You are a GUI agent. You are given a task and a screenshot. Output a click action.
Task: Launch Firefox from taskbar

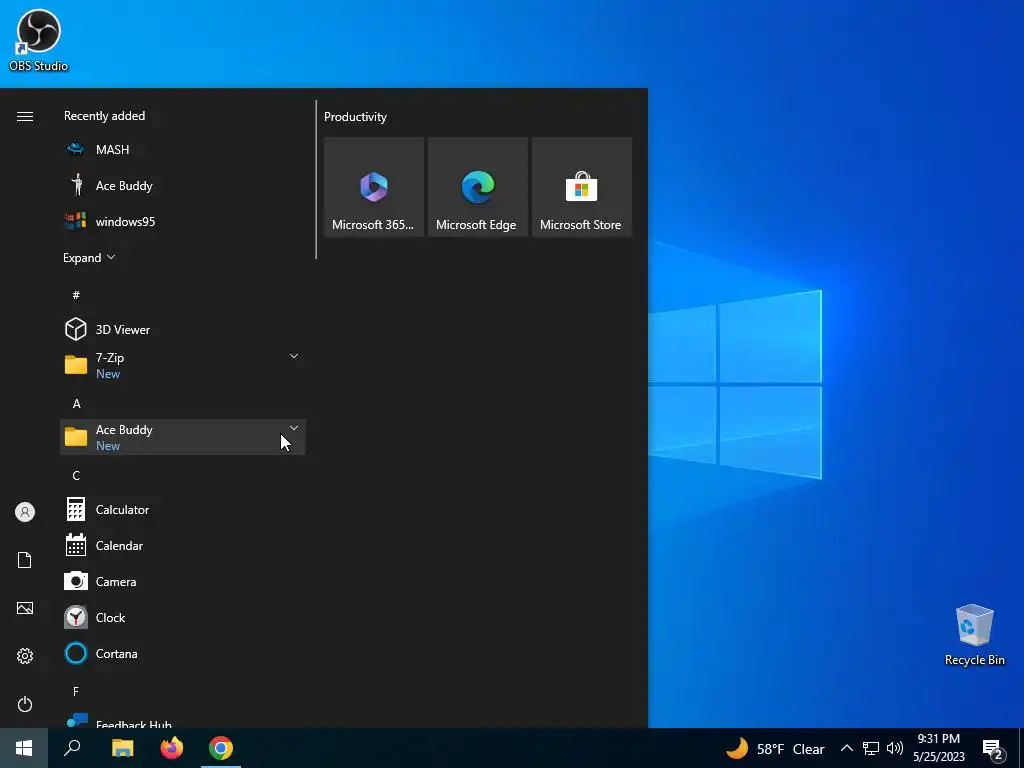point(172,748)
